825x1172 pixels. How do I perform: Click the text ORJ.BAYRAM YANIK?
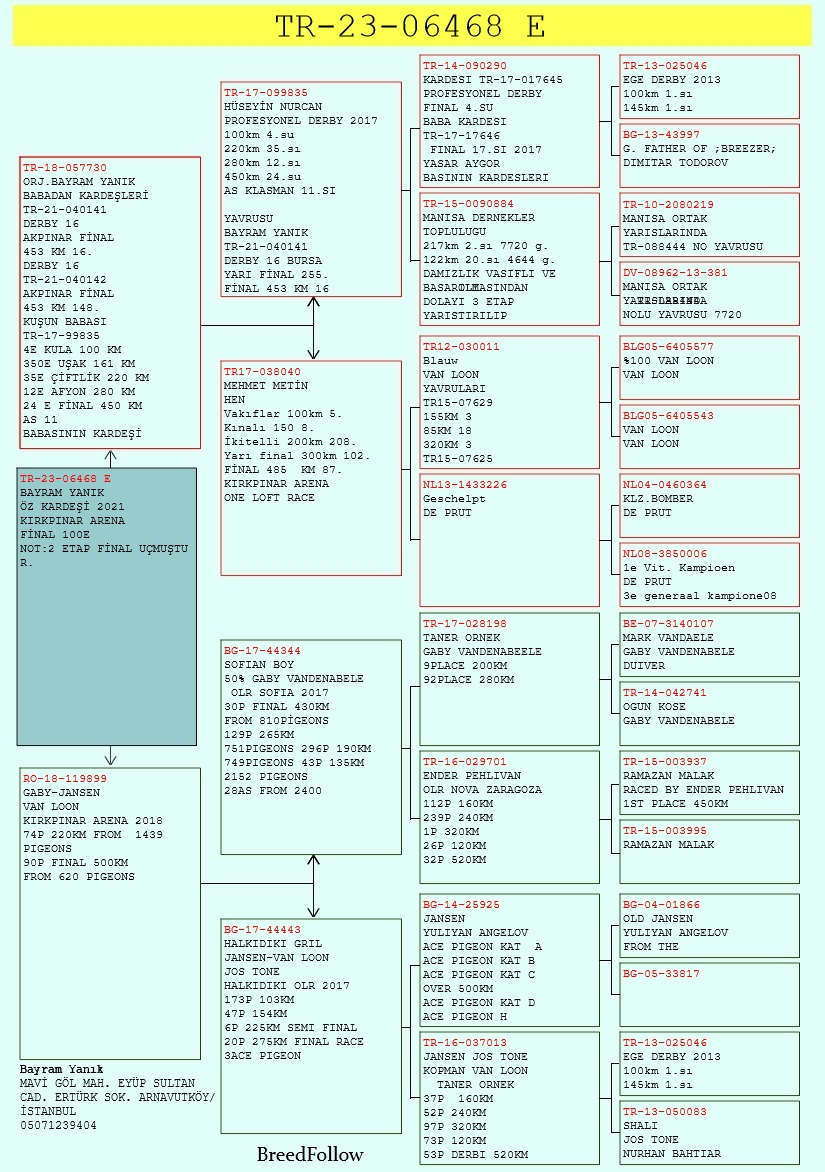tap(79, 182)
